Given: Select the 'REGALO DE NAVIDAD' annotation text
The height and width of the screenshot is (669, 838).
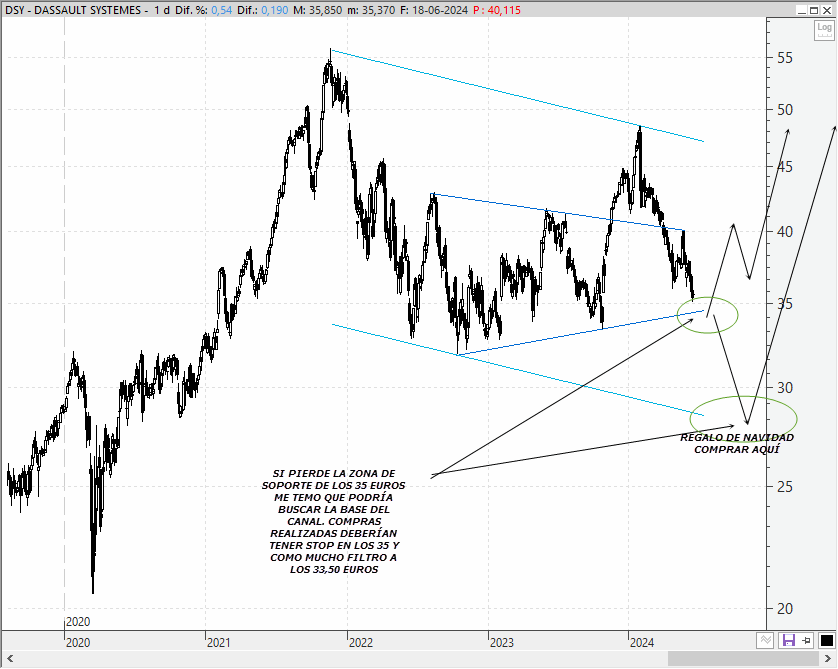Looking at the screenshot, I should pos(737,438).
